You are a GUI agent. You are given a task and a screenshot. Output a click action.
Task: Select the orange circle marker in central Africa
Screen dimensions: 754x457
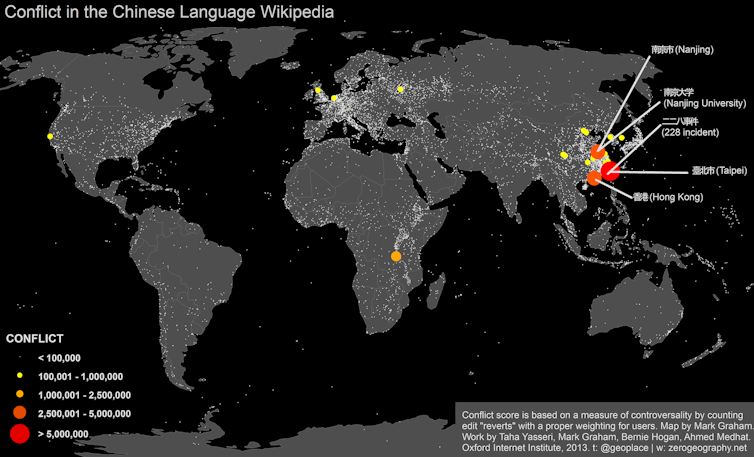pyautogui.click(x=396, y=256)
